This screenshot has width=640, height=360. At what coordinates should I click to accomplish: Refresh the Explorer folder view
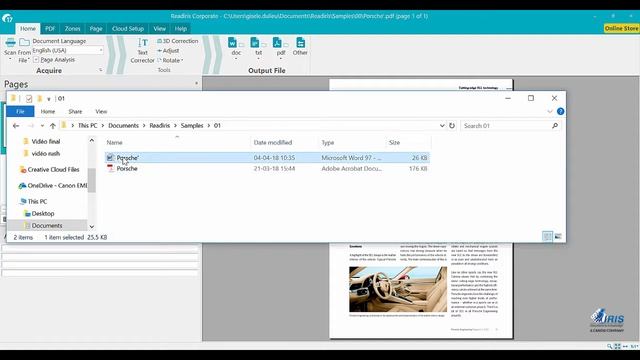click(452, 126)
